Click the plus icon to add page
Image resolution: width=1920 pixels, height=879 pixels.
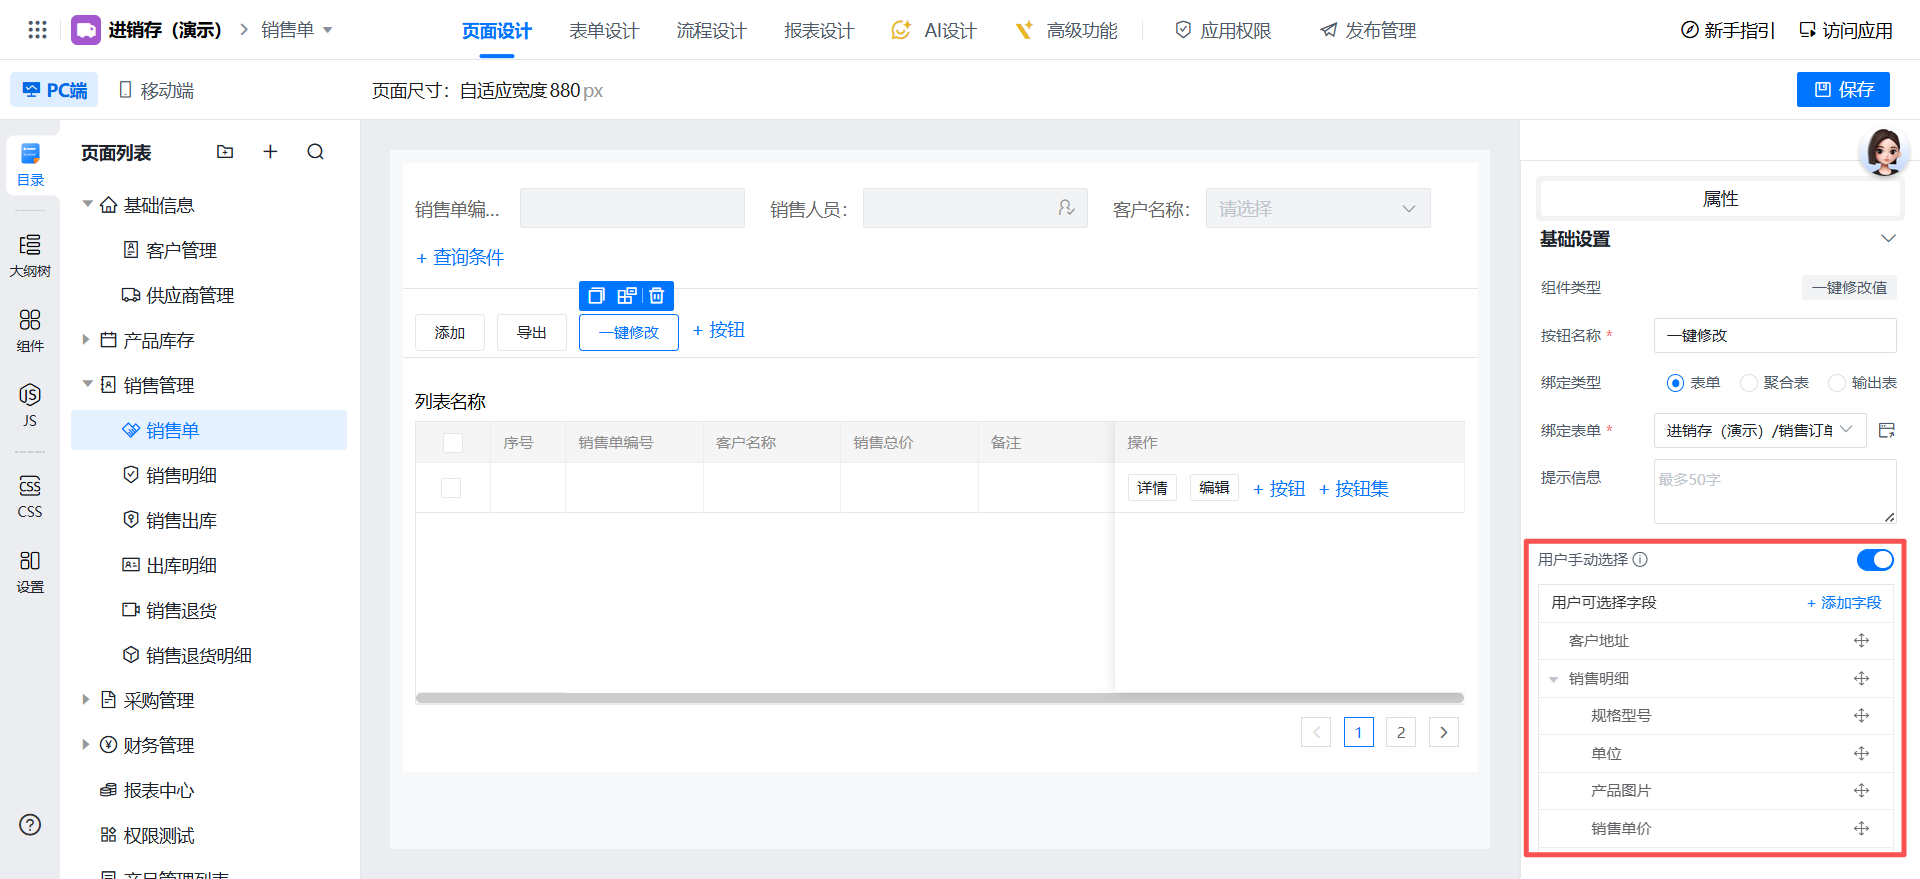270,152
